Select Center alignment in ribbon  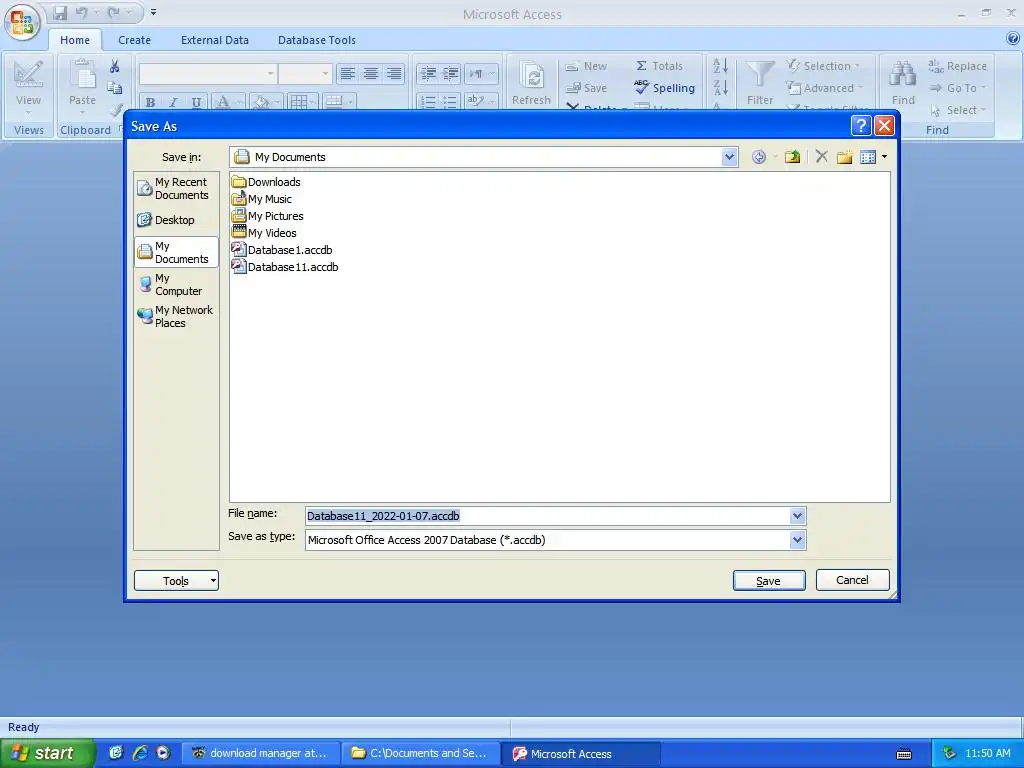coord(370,74)
